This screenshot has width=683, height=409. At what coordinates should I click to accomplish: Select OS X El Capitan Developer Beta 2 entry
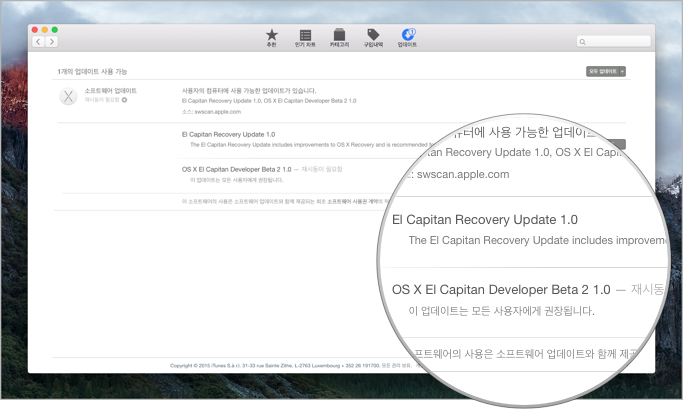tap(237, 169)
